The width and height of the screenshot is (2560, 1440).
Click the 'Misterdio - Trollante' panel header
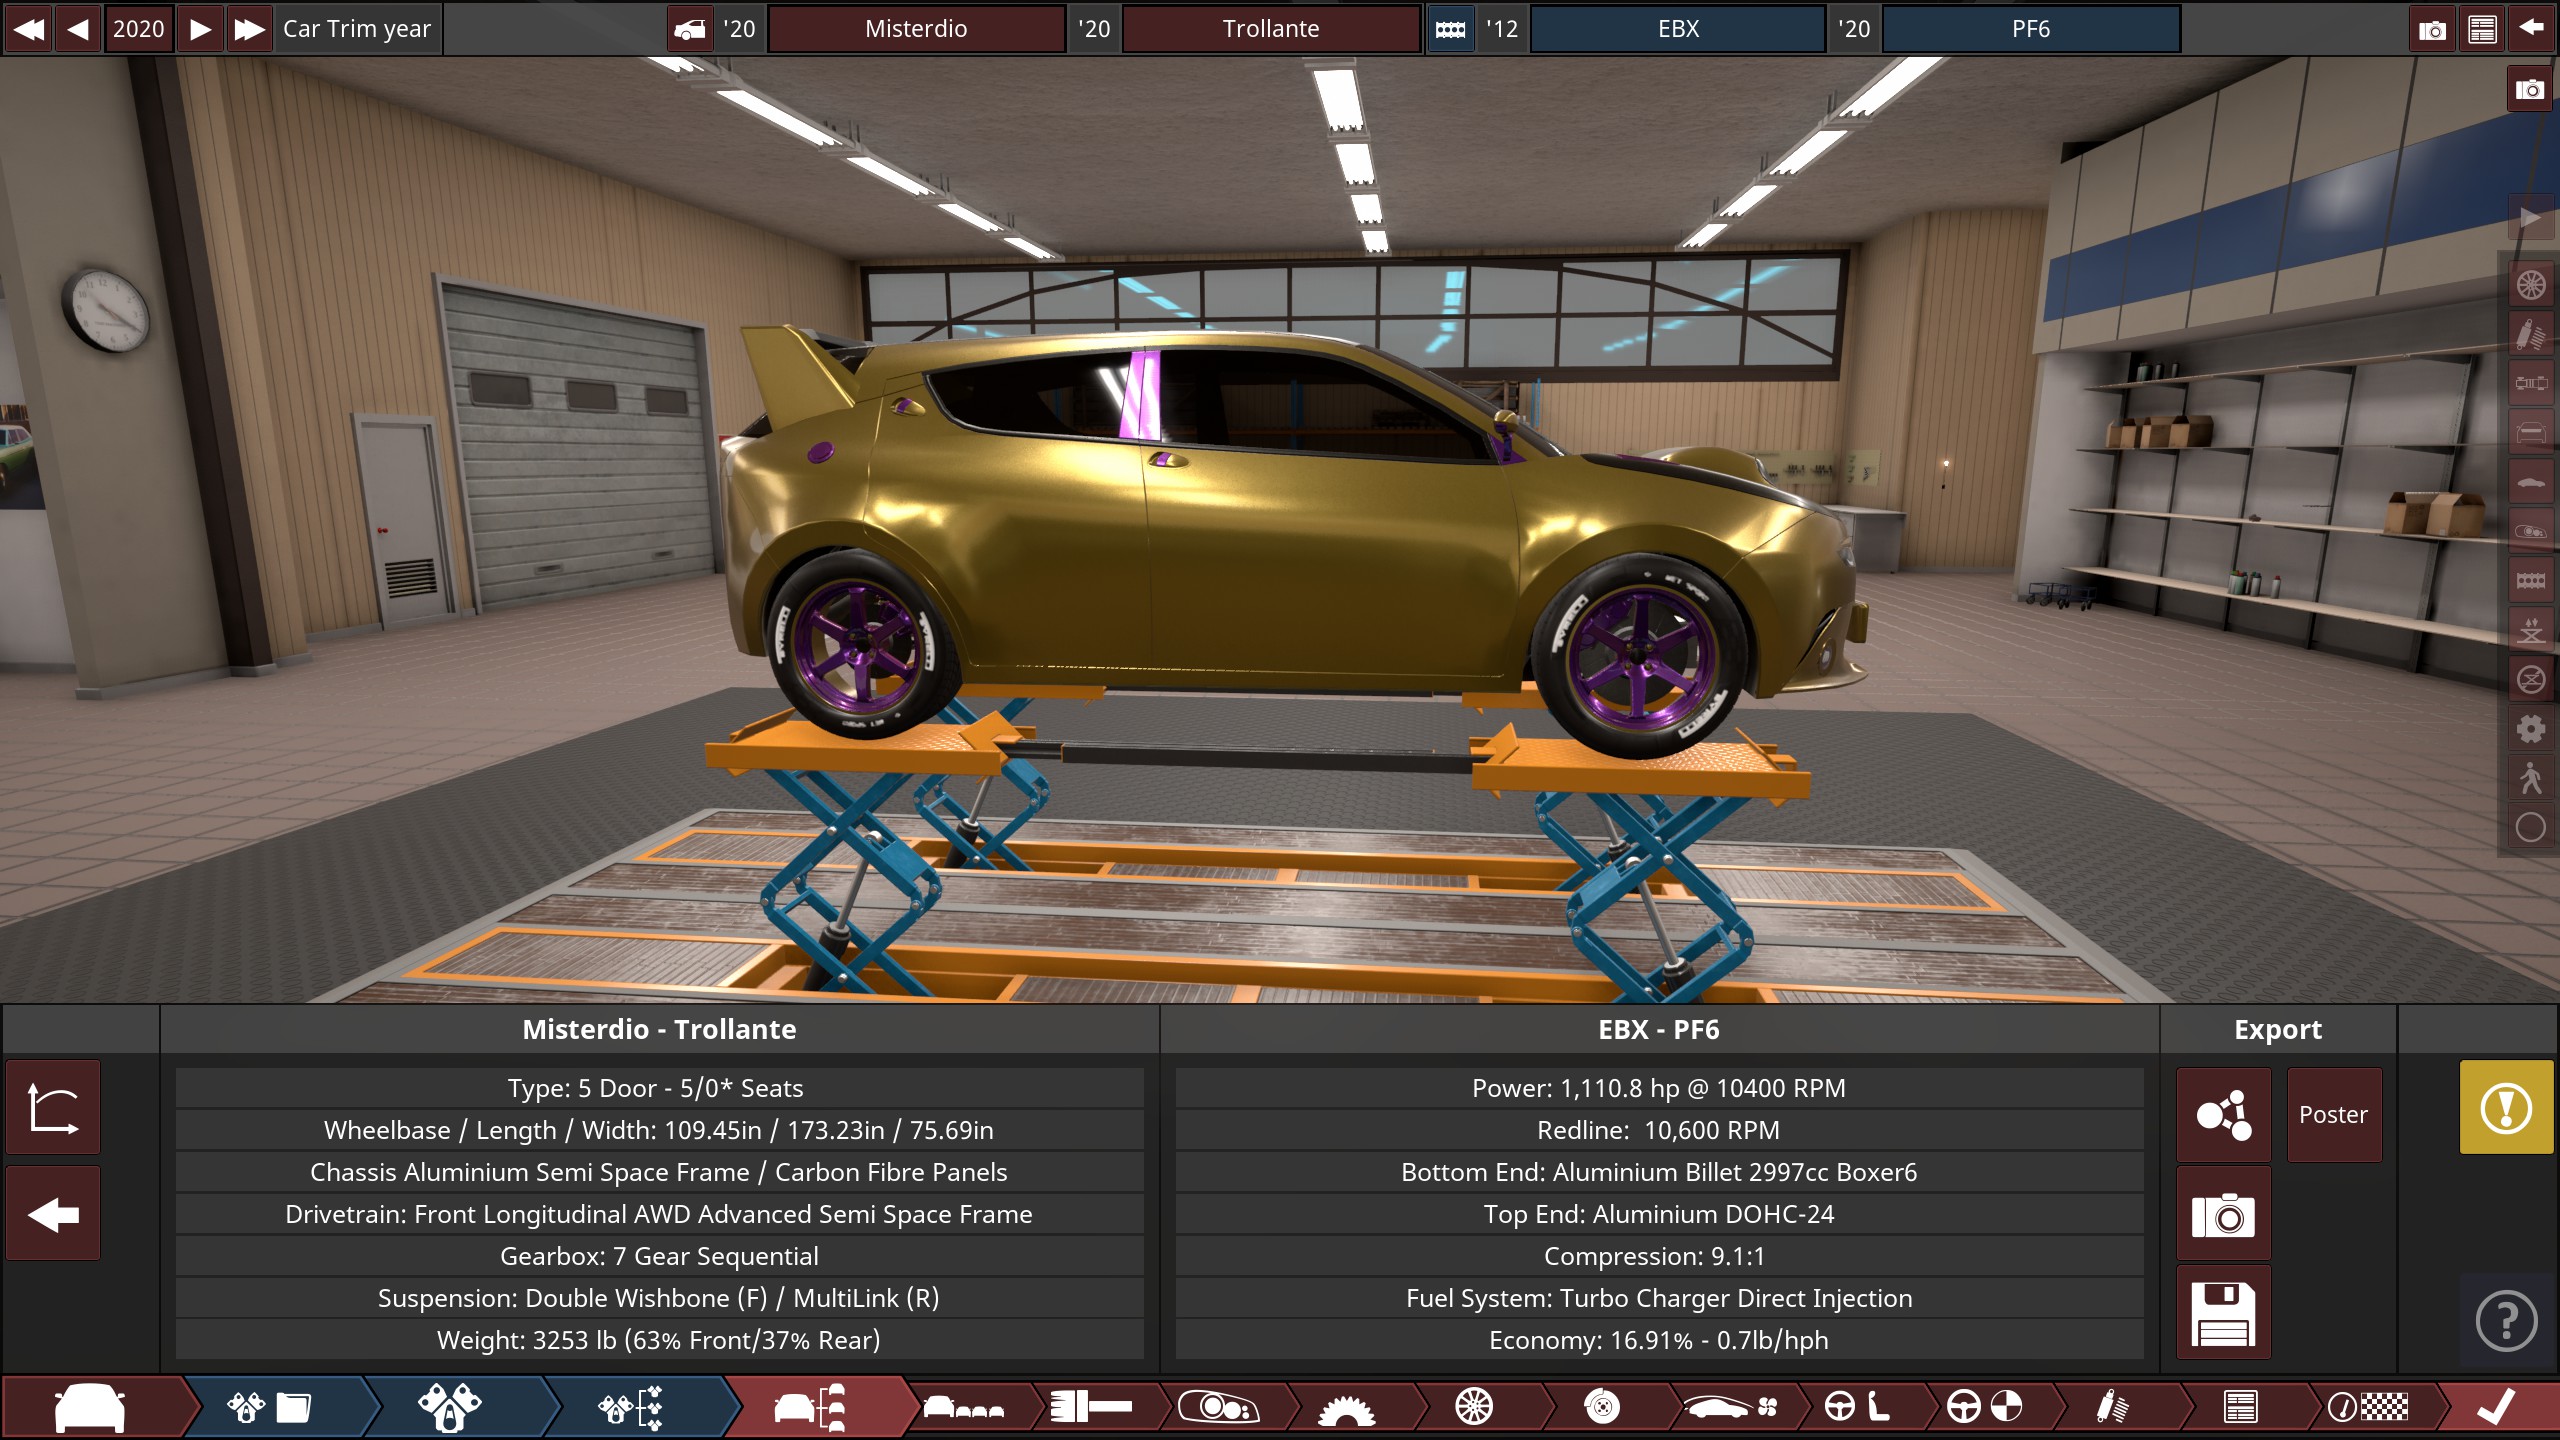pyautogui.click(x=659, y=1029)
